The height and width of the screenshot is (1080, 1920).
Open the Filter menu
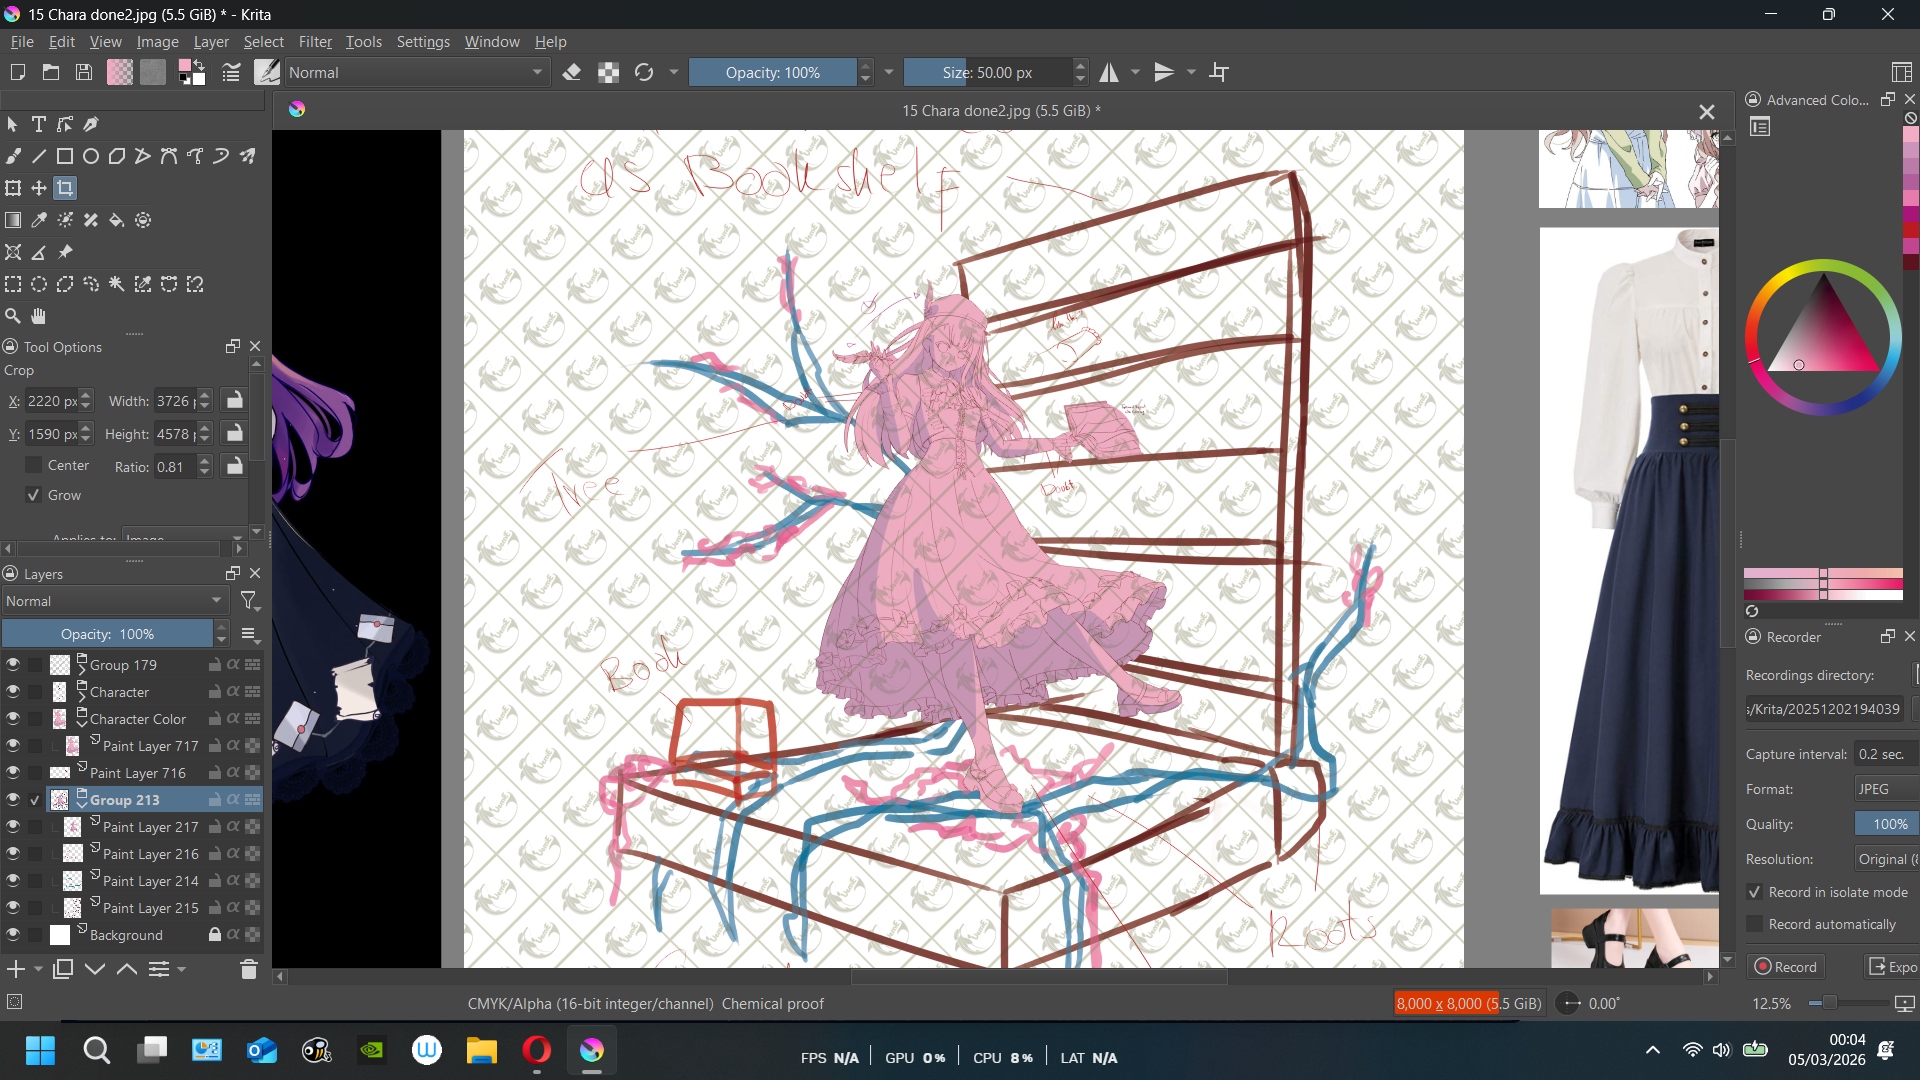(x=314, y=42)
